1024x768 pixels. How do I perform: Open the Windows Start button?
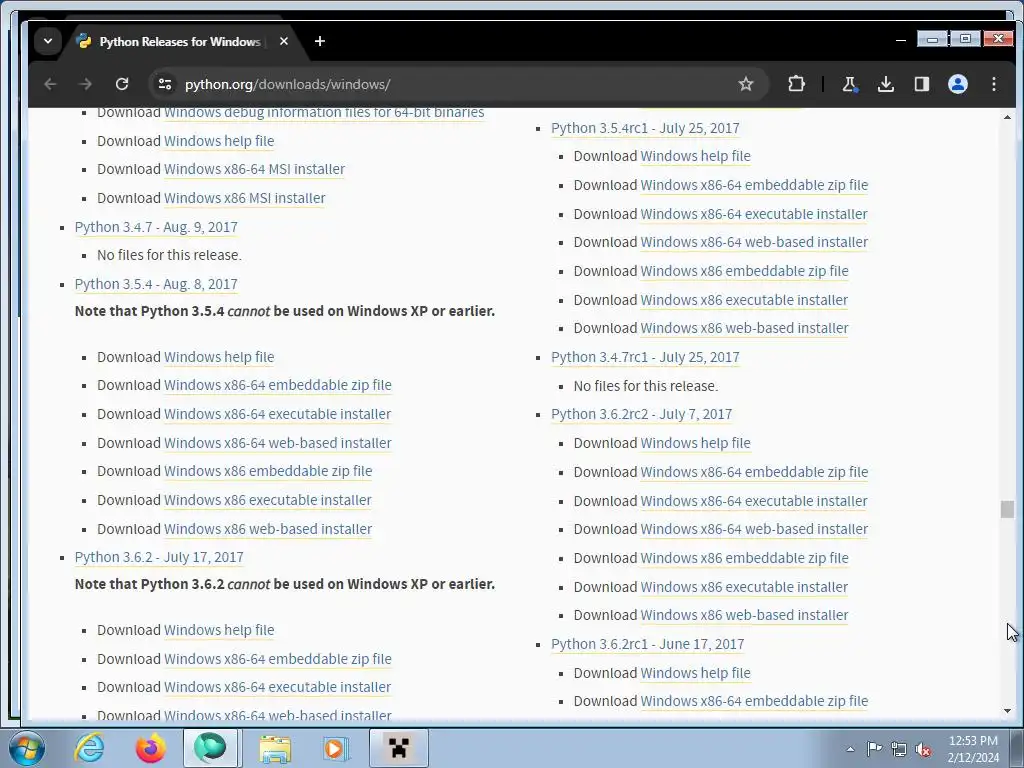click(x=27, y=748)
